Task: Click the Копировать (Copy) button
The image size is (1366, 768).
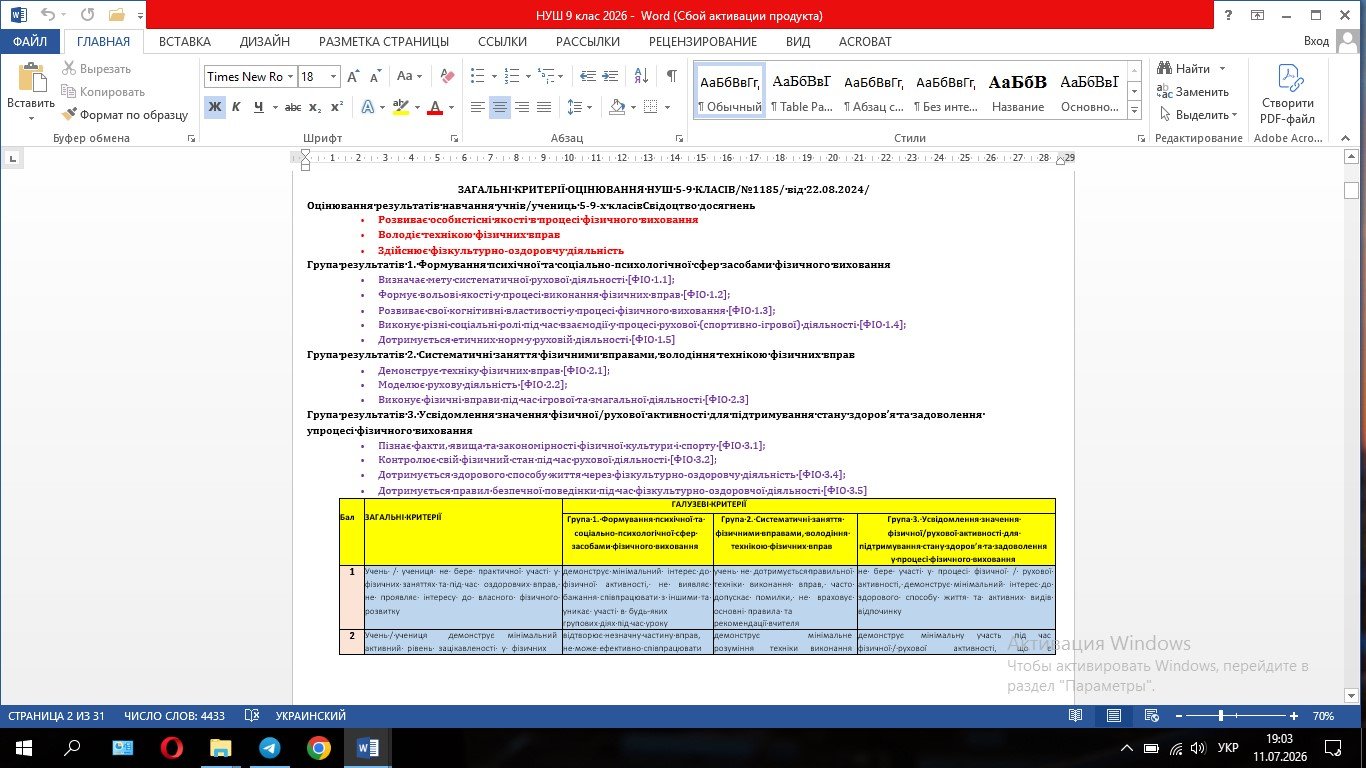Action: 104,92
